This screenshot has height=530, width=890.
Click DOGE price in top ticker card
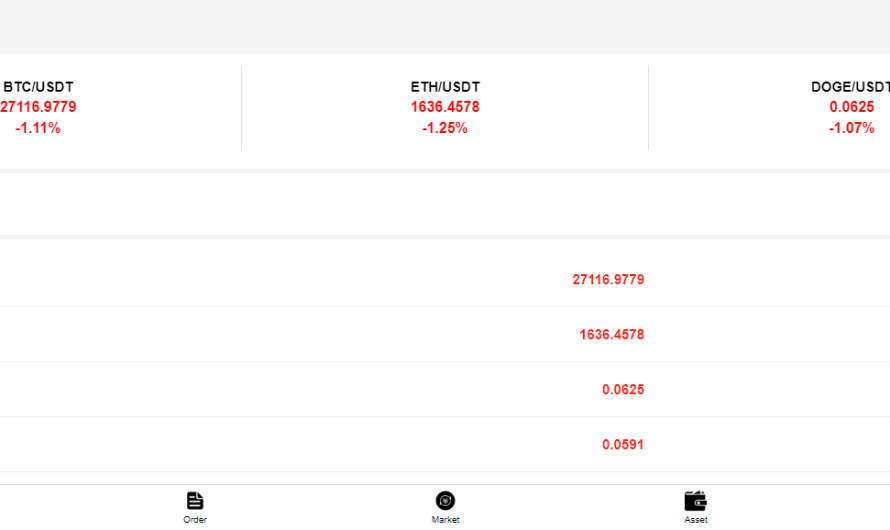[x=852, y=107]
